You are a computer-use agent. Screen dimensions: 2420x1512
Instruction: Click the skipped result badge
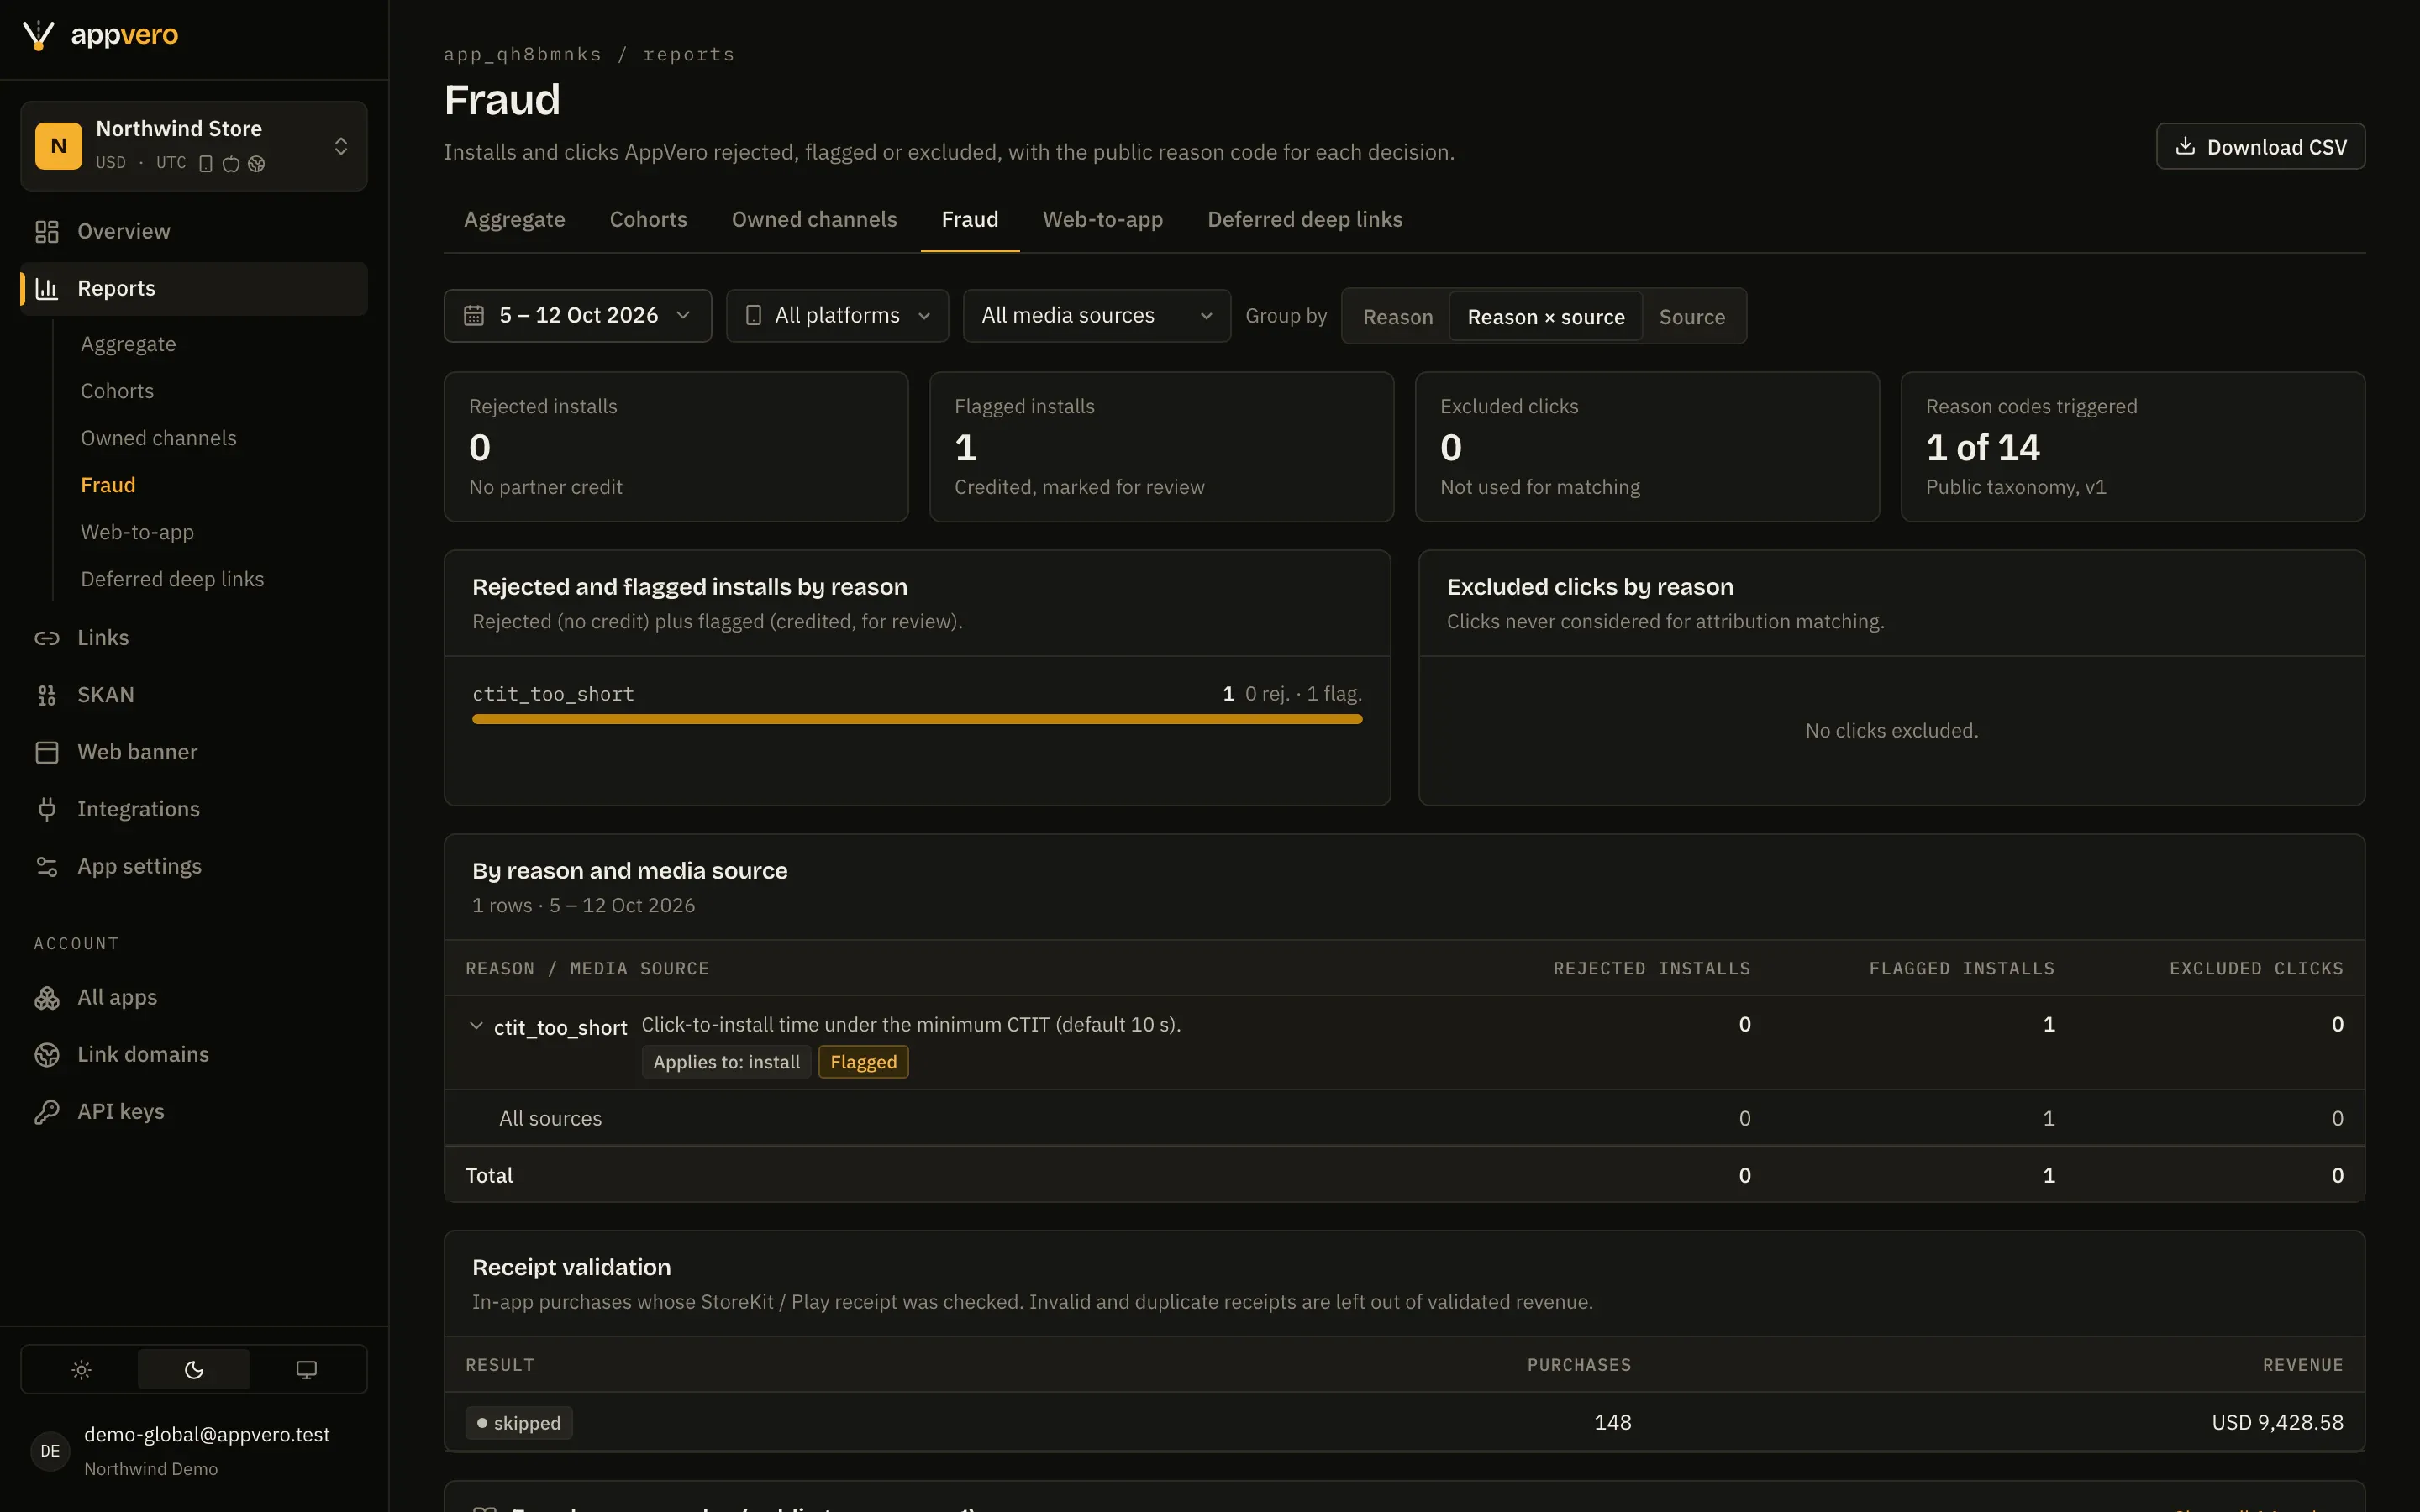(518, 1422)
